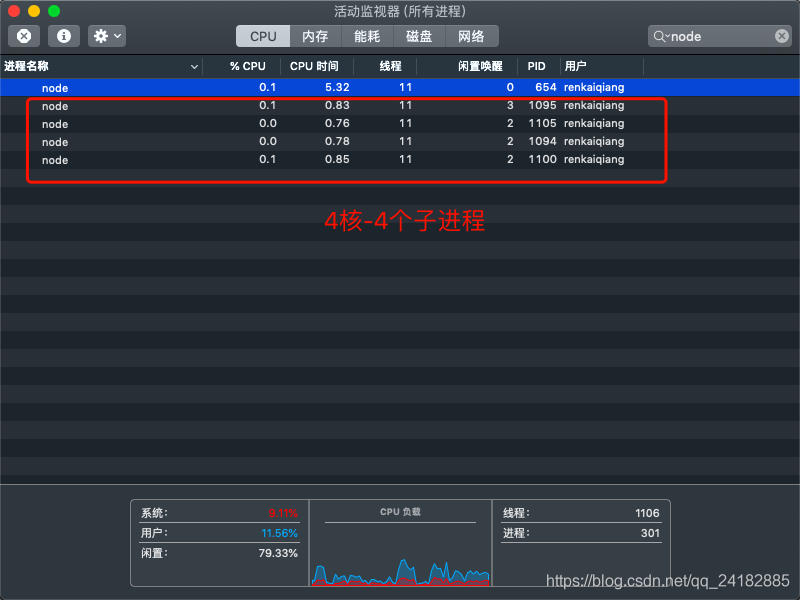This screenshot has height=600, width=800.
Task: Click the system percentage 9.11%
Action: (283, 513)
